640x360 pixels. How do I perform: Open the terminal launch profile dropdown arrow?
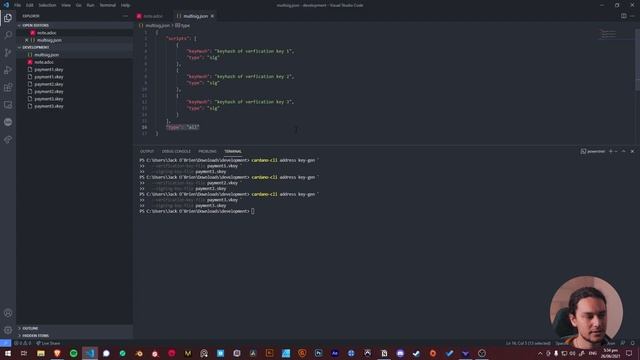coord(616,151)
